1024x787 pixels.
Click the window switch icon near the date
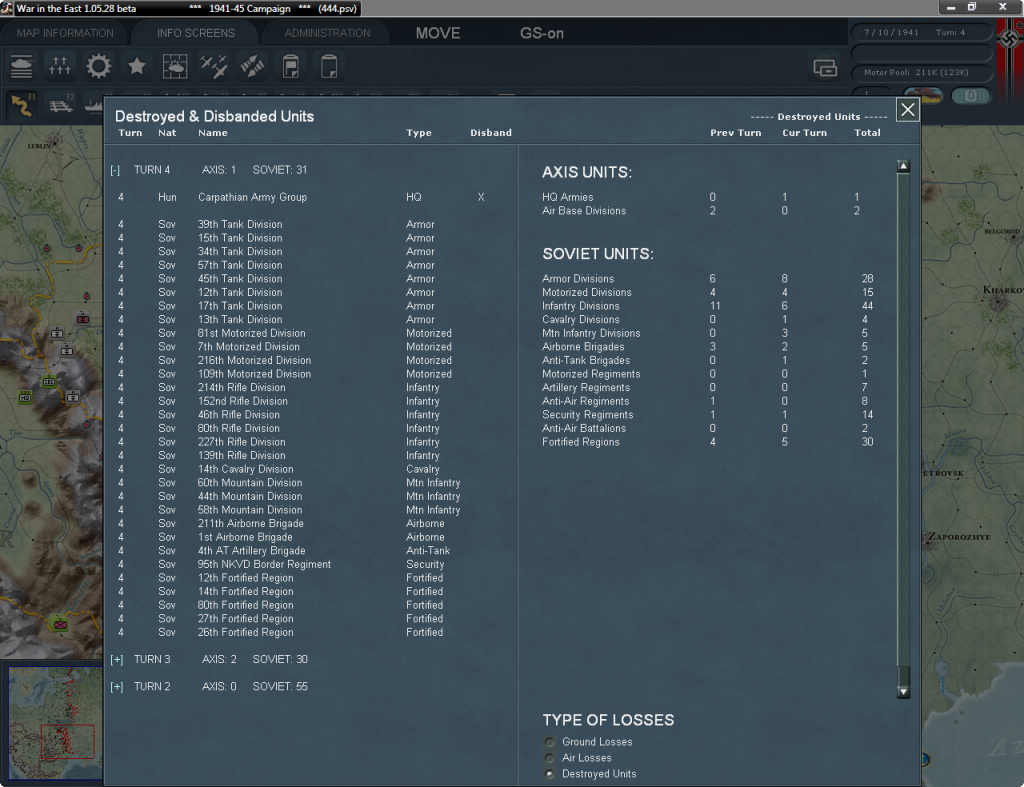tap(825, 67)
